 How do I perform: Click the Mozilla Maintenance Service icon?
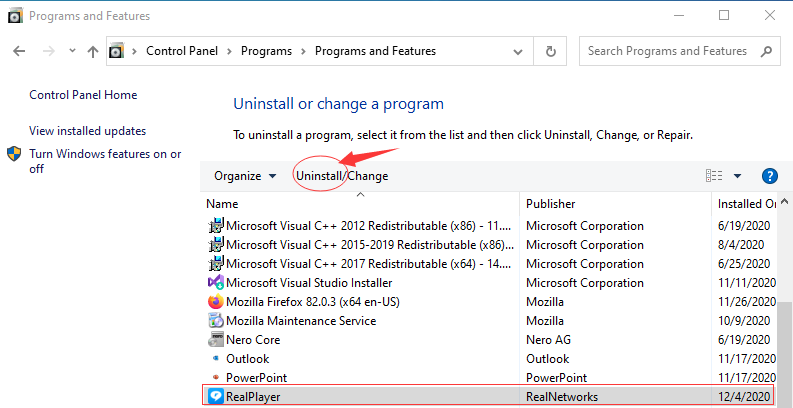tap(216, 321)
